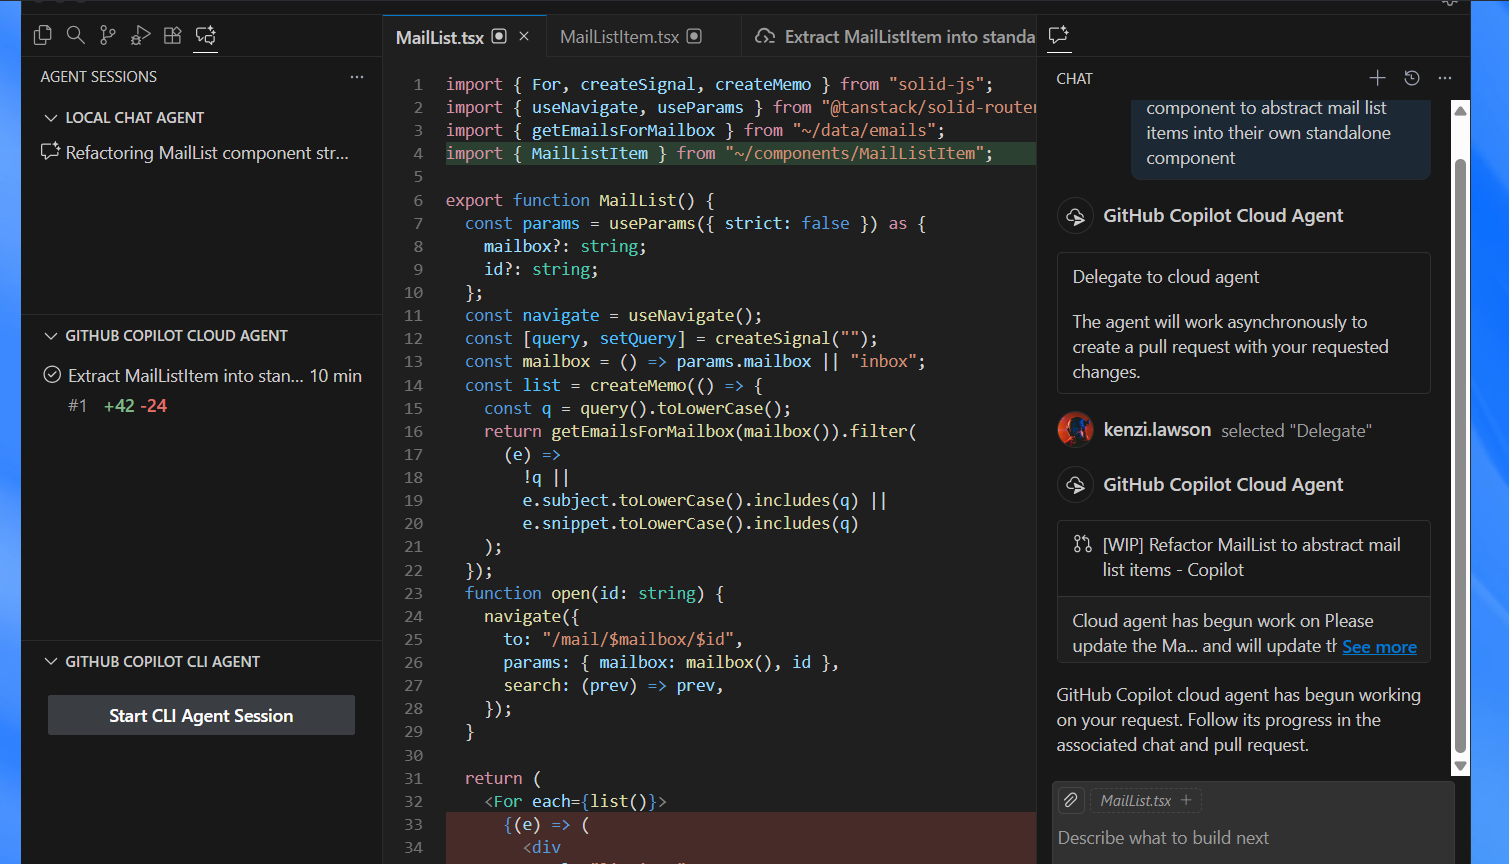Click the See more link
This screenshot has width=1509, height=864.
[x=1379, y=647]
